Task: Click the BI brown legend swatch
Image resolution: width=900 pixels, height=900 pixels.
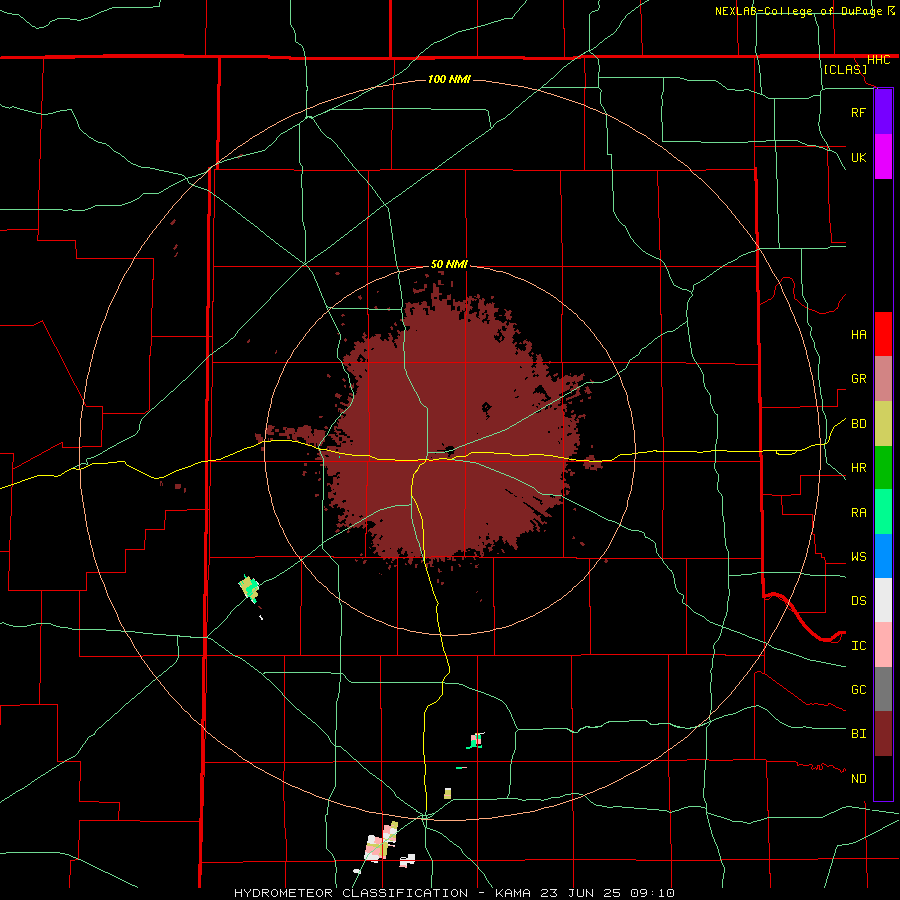Action: [x=883, y=734]
